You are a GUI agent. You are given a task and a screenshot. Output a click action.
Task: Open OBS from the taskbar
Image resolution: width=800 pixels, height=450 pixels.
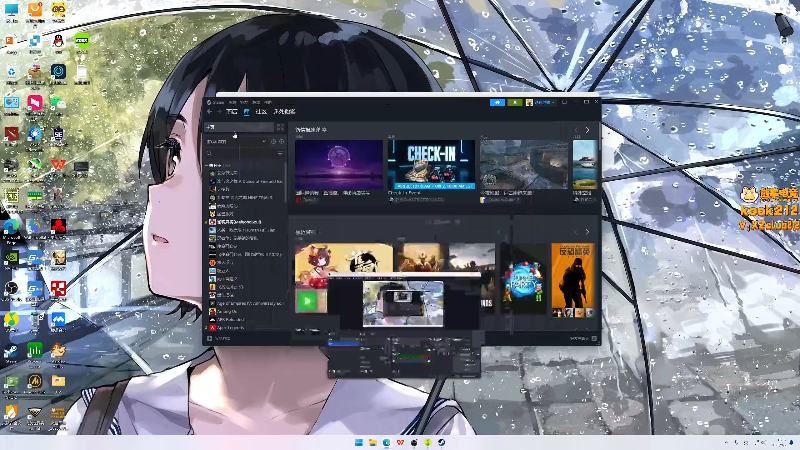[x=414, y=442]
